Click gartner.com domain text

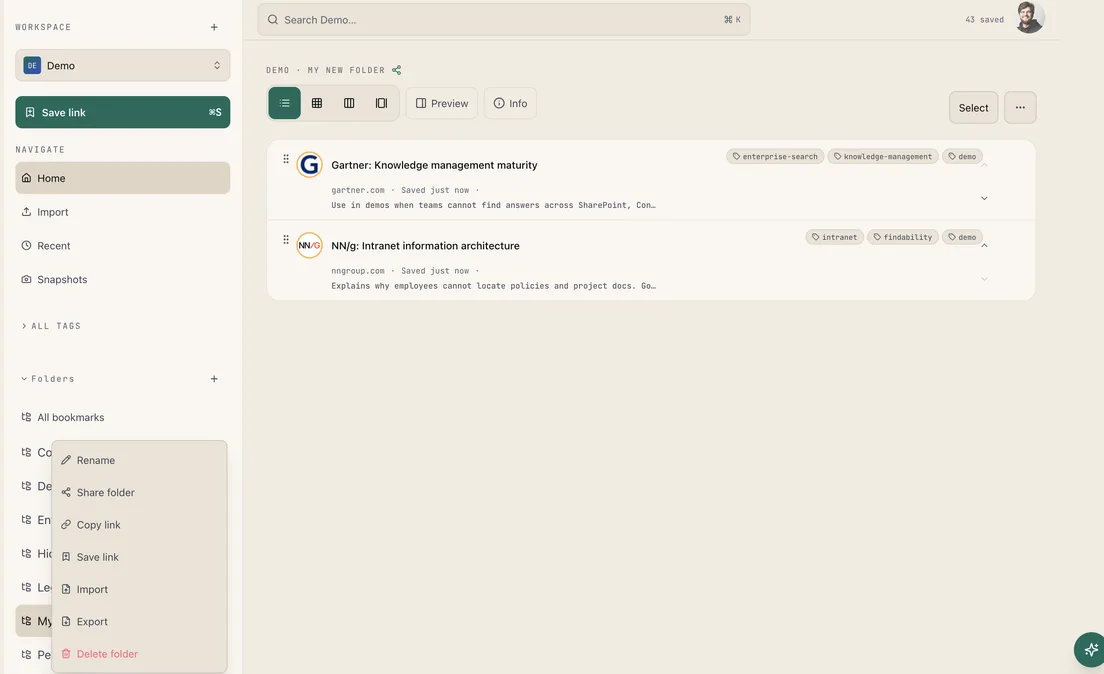point(358,190)
